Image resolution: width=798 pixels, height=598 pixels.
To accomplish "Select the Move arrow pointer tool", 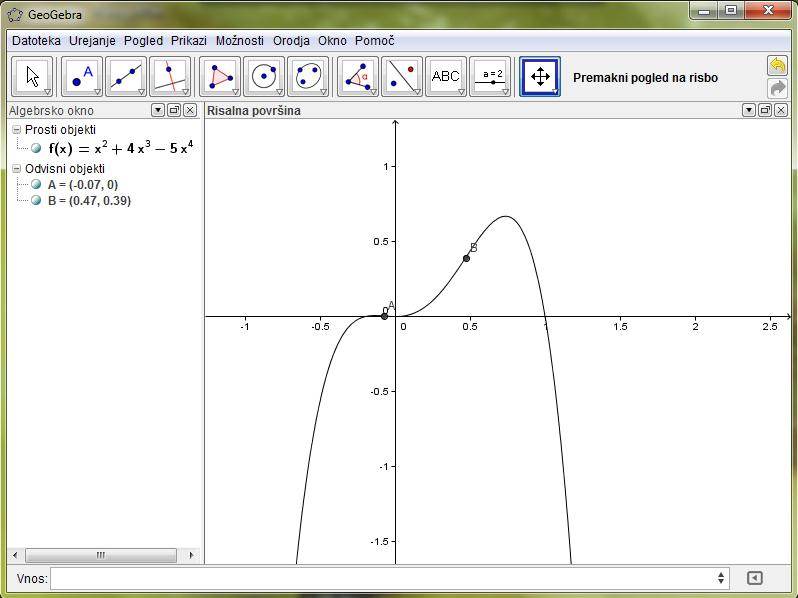I will pyautogui.click(x=33, y=76).
